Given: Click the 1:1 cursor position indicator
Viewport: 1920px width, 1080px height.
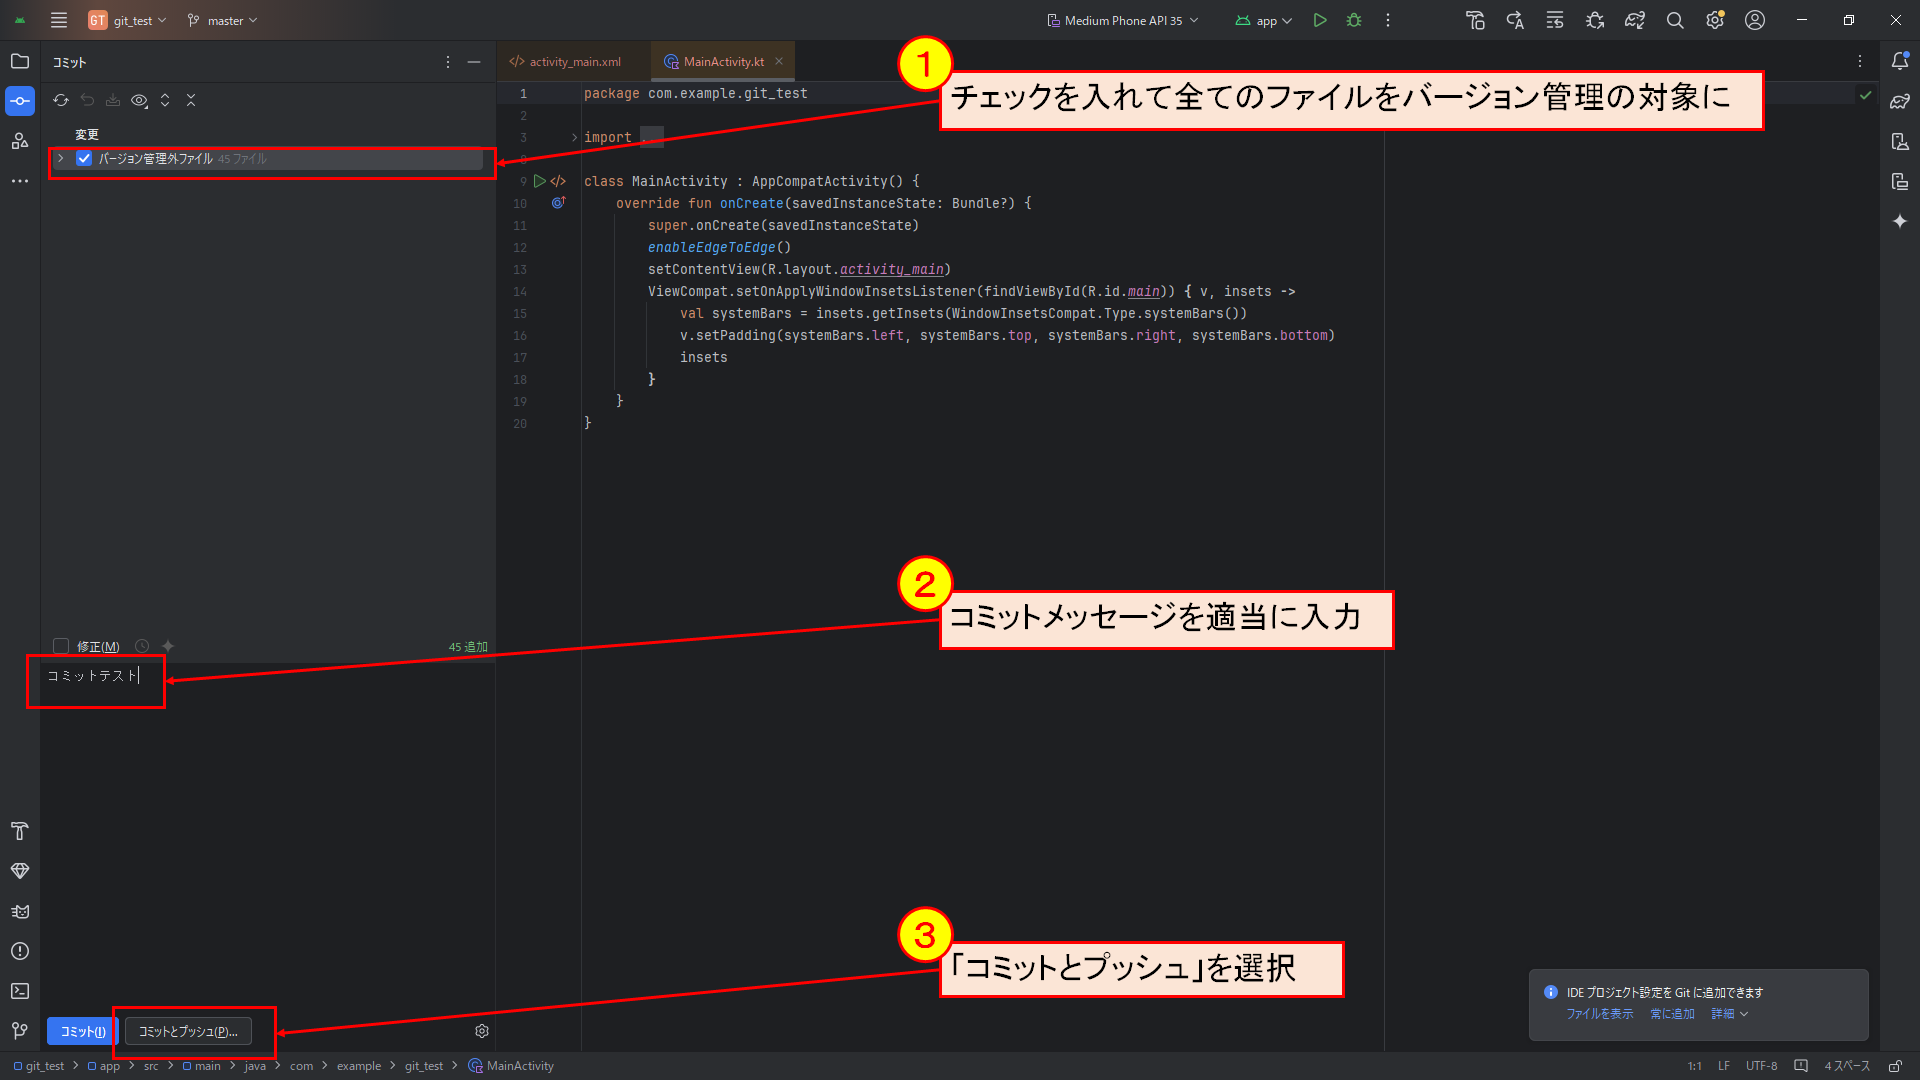Looking at the screenshot, I should coord(1695,1066).
